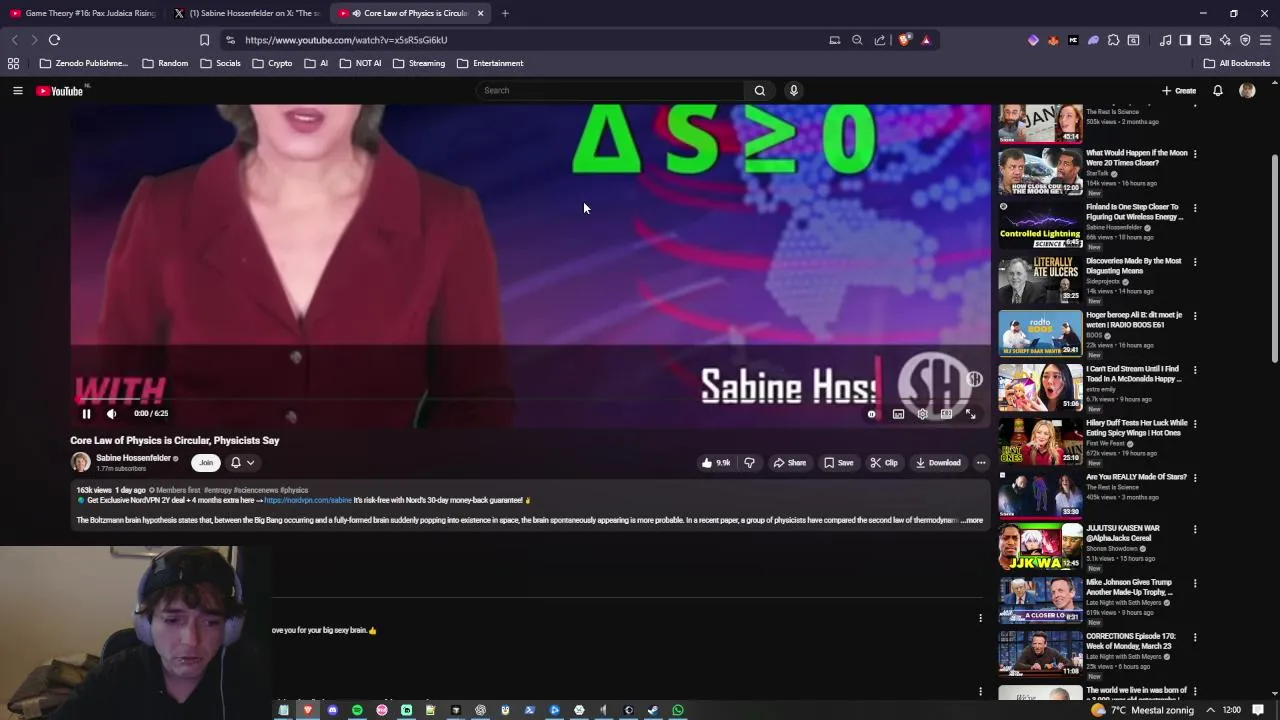
Task: Open more actions menu beside Download
Action: 981,463
